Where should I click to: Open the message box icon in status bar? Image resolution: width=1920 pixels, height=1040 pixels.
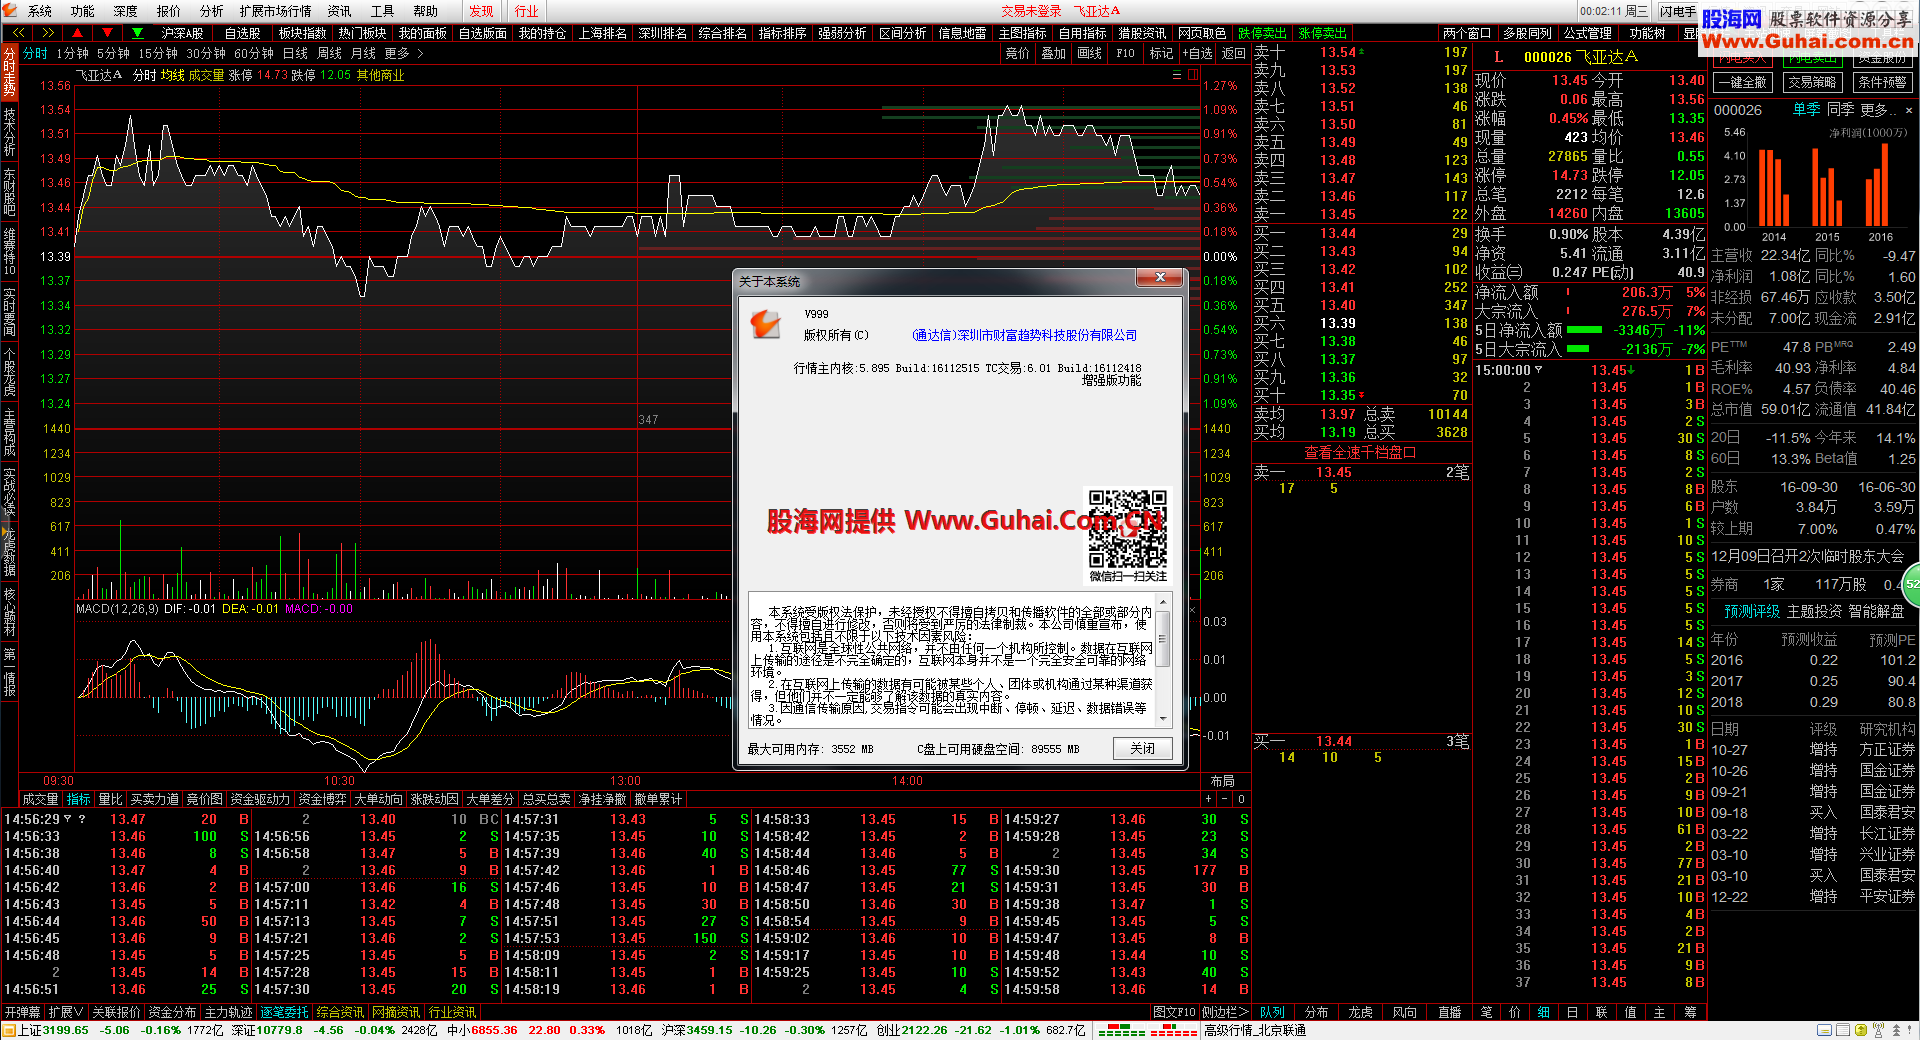pos(1826,1030)
